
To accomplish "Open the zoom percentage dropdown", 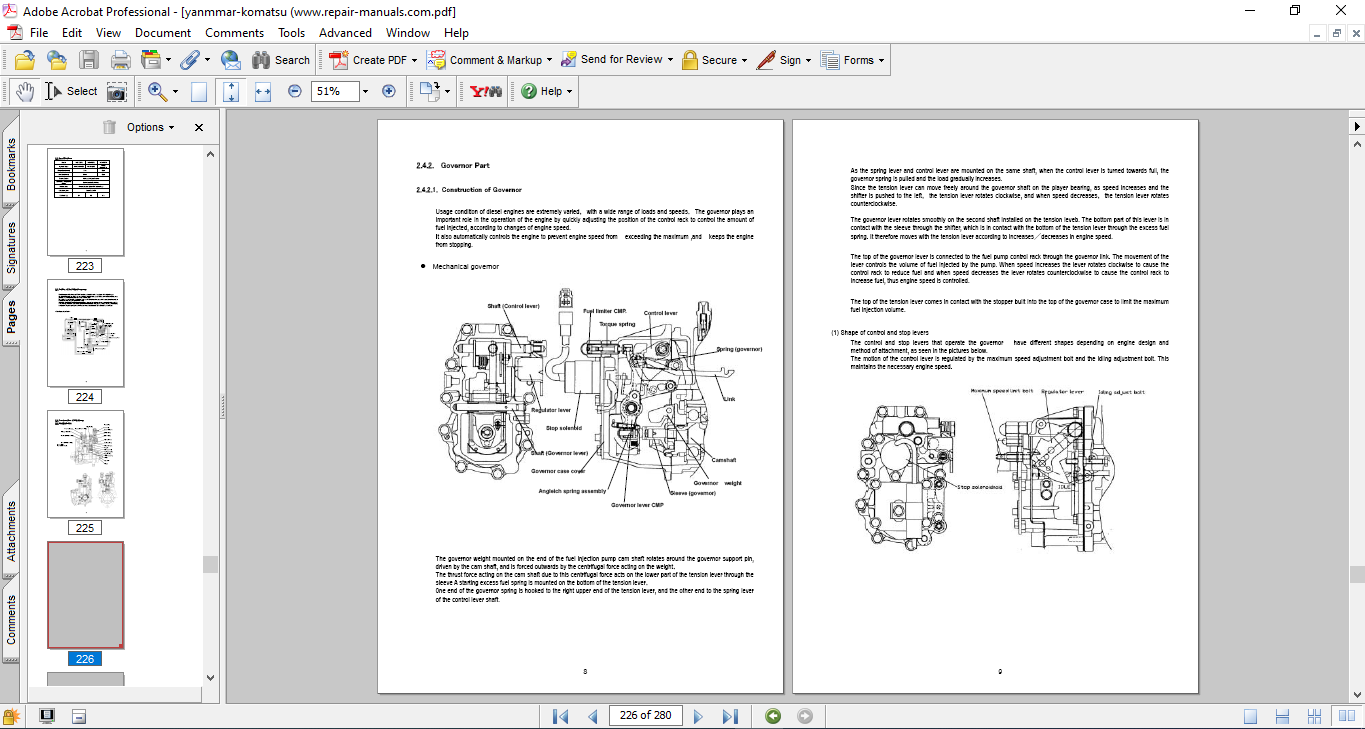I will 365,91.
